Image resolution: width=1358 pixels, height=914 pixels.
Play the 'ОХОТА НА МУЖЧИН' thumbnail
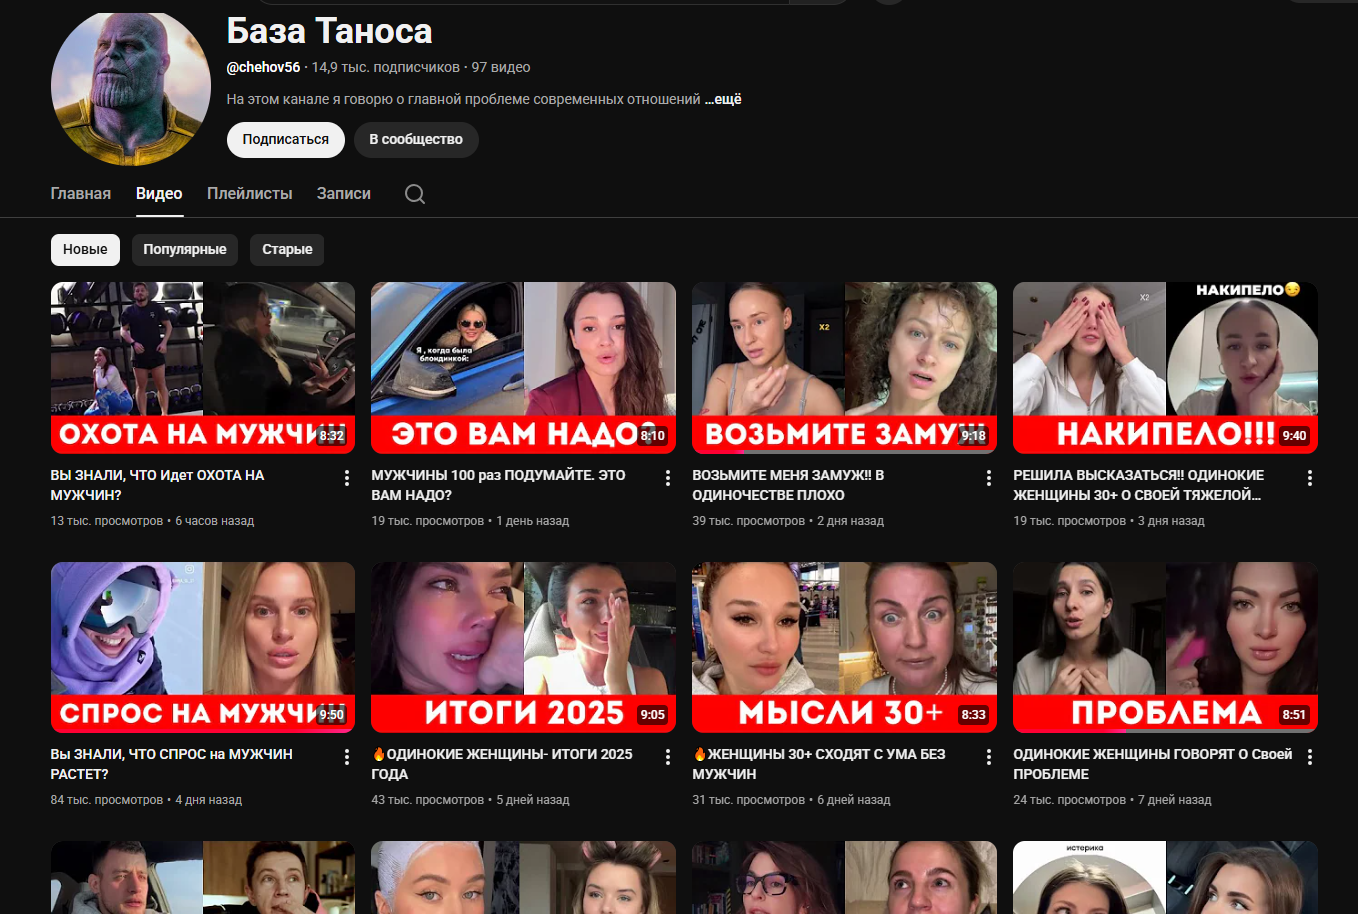coord(203,368)
